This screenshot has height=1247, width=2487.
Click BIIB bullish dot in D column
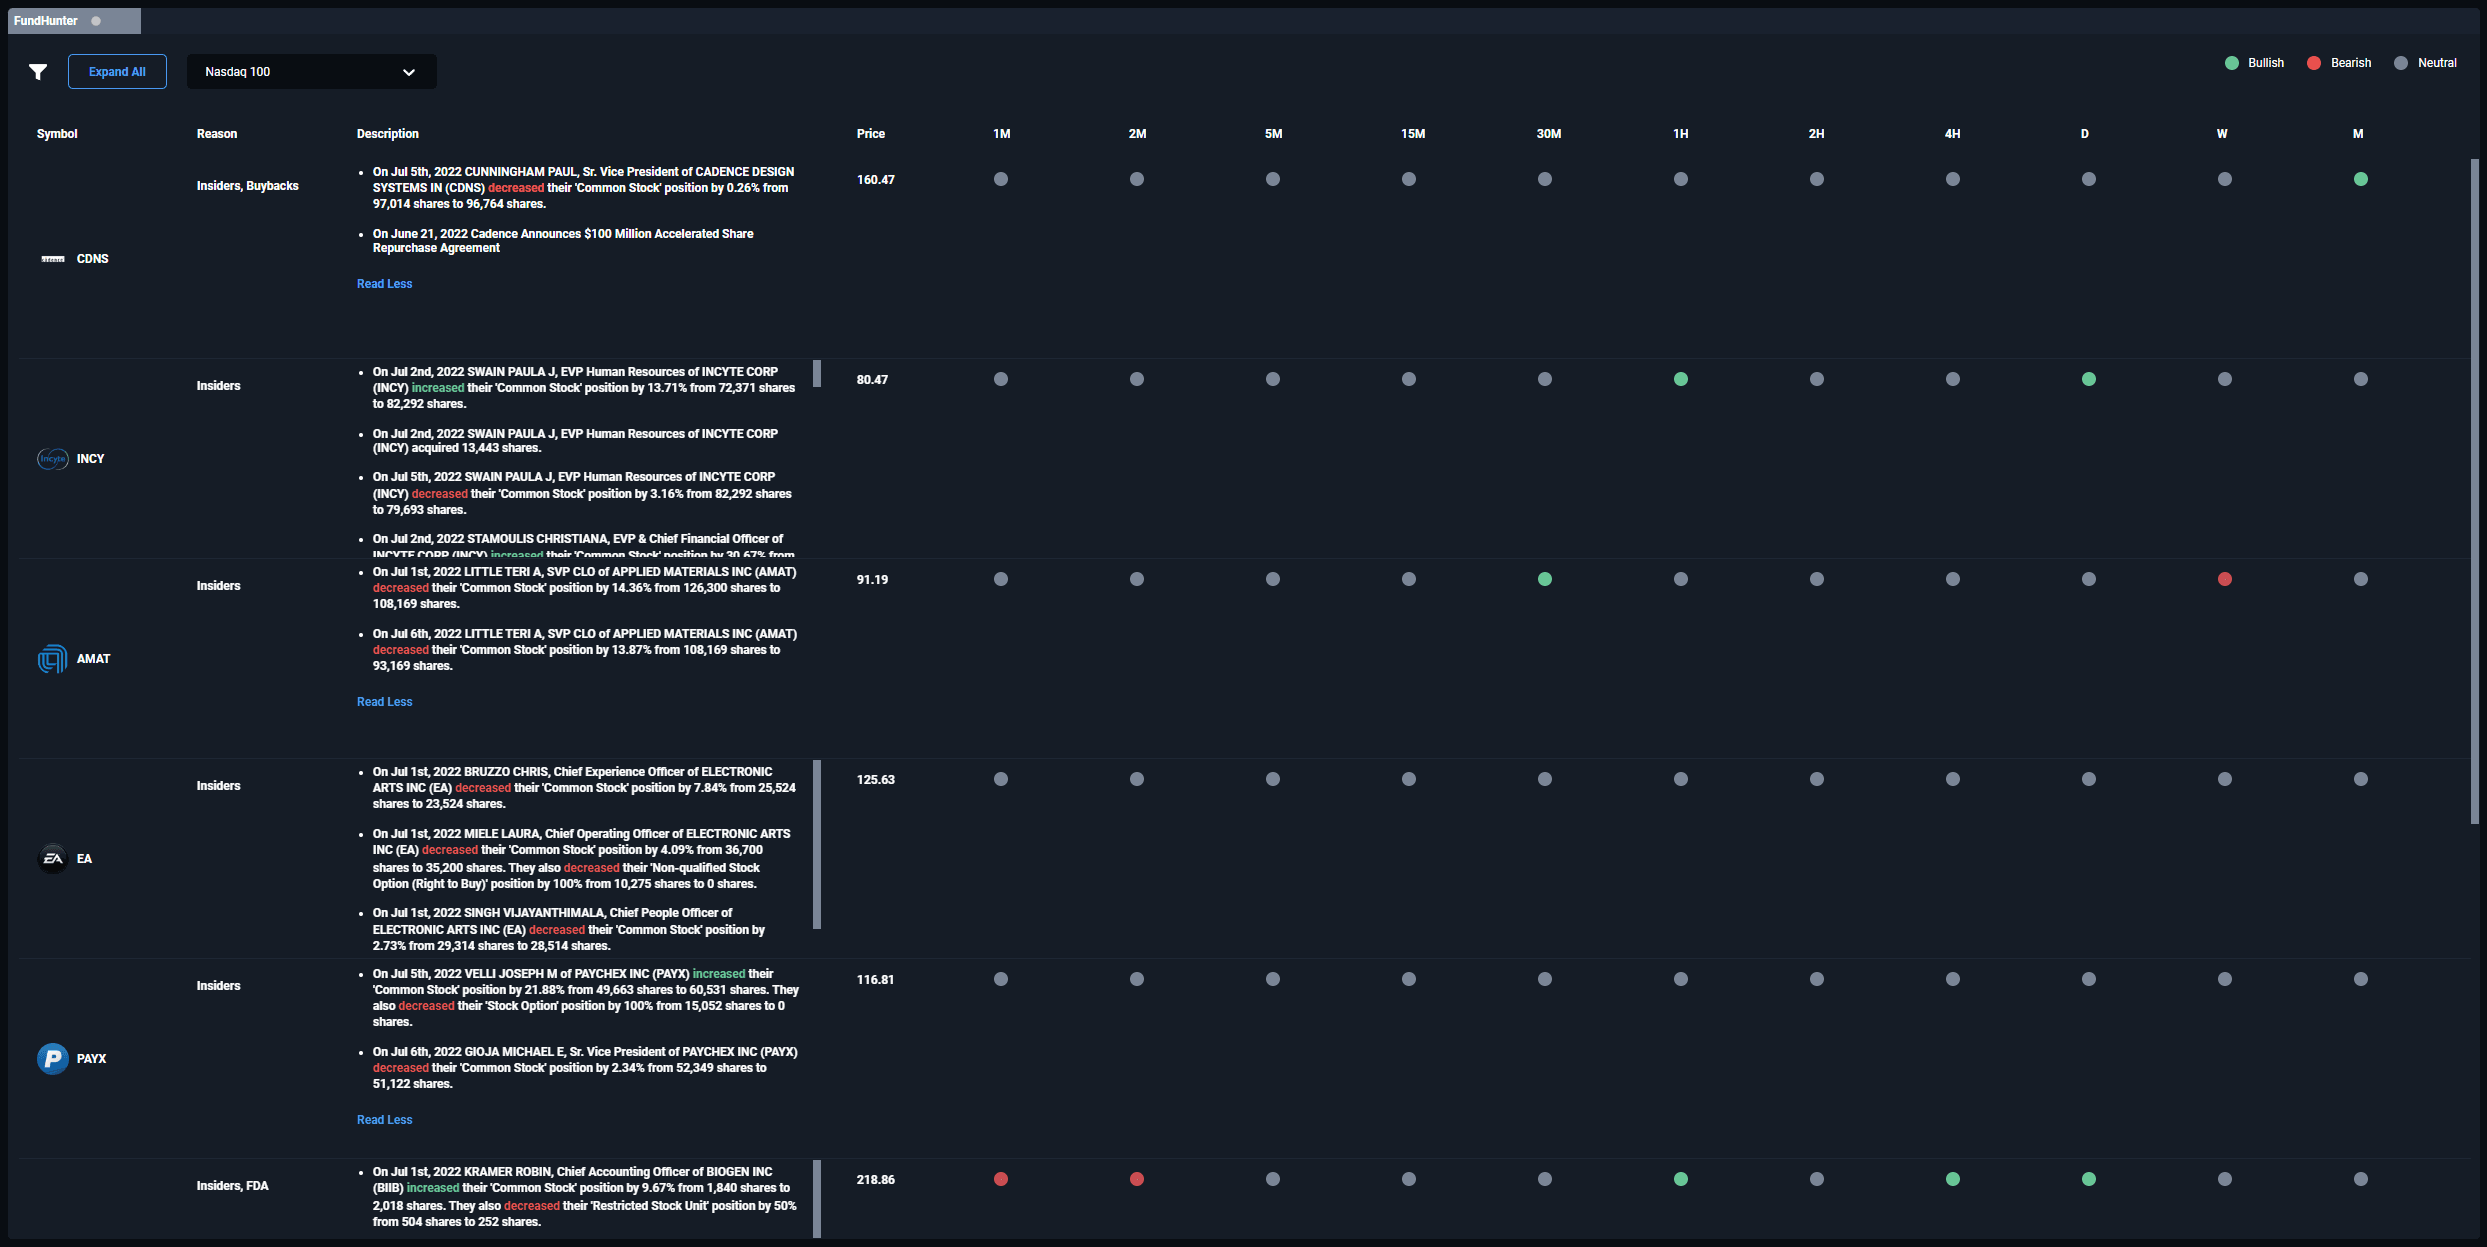coord(2089,1179)
